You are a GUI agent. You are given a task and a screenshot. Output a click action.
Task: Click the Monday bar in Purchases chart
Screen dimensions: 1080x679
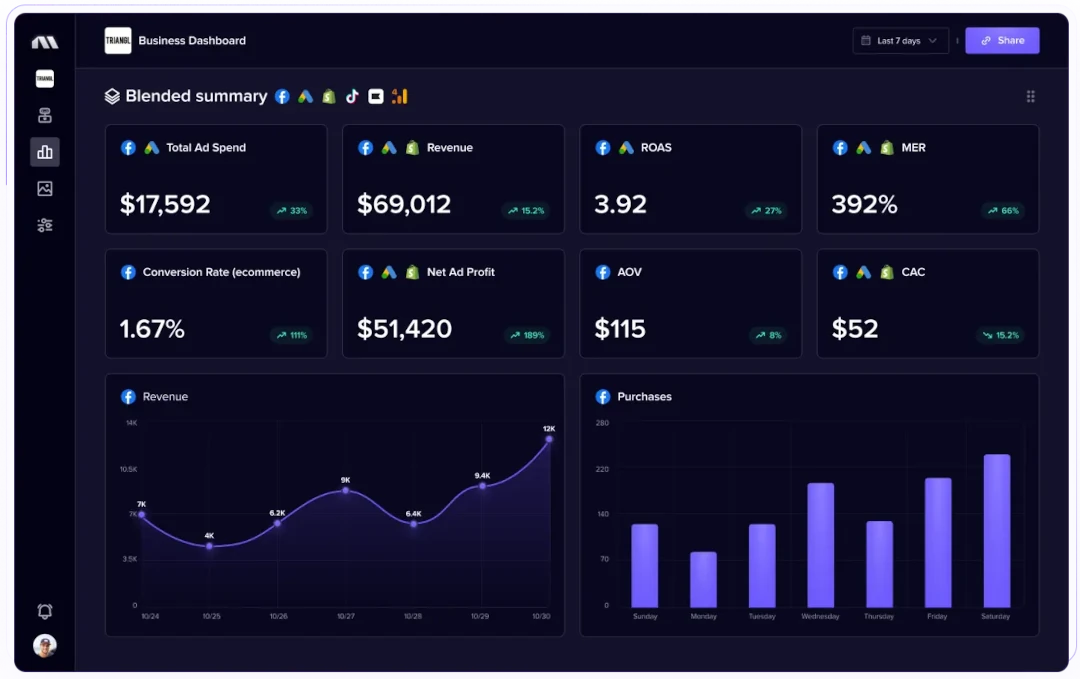click(x=703, y=580)
